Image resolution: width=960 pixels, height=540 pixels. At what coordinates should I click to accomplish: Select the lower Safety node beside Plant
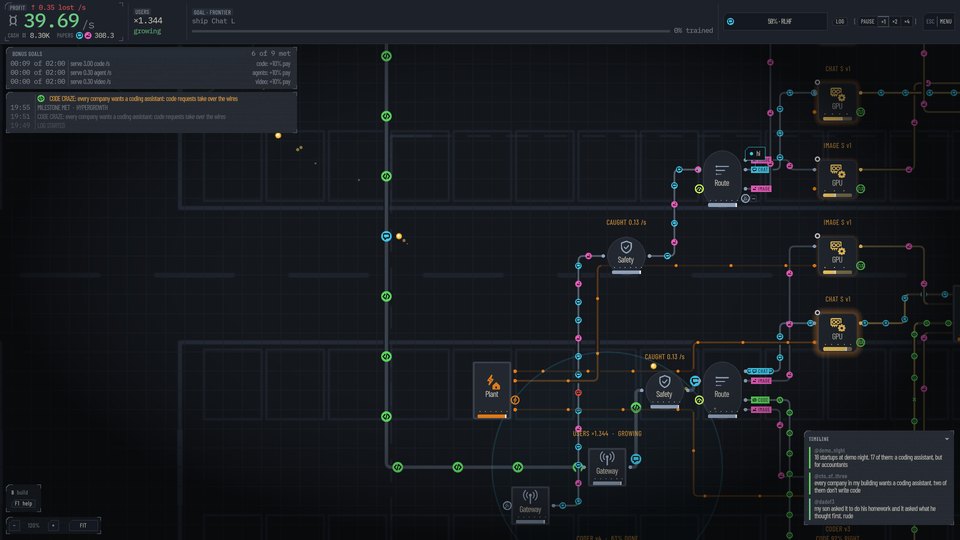click(664, 389)
